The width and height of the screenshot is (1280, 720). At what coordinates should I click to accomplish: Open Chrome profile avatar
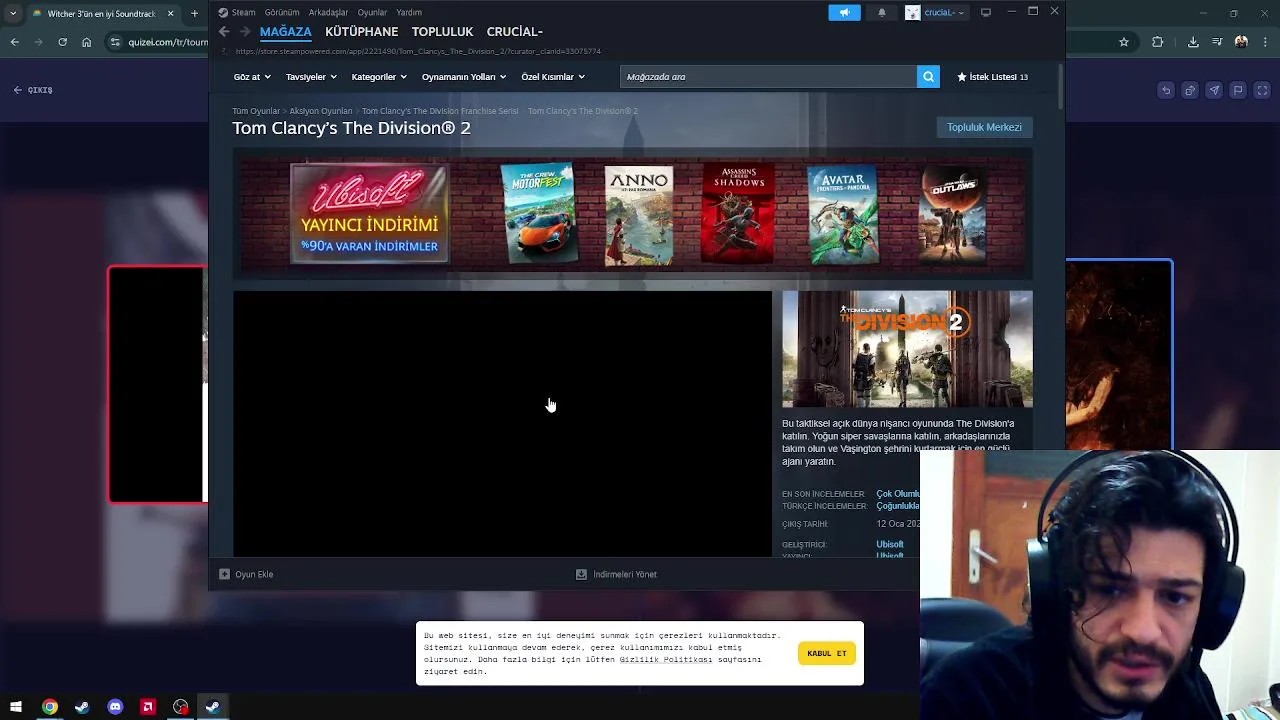pos(1241,42)
